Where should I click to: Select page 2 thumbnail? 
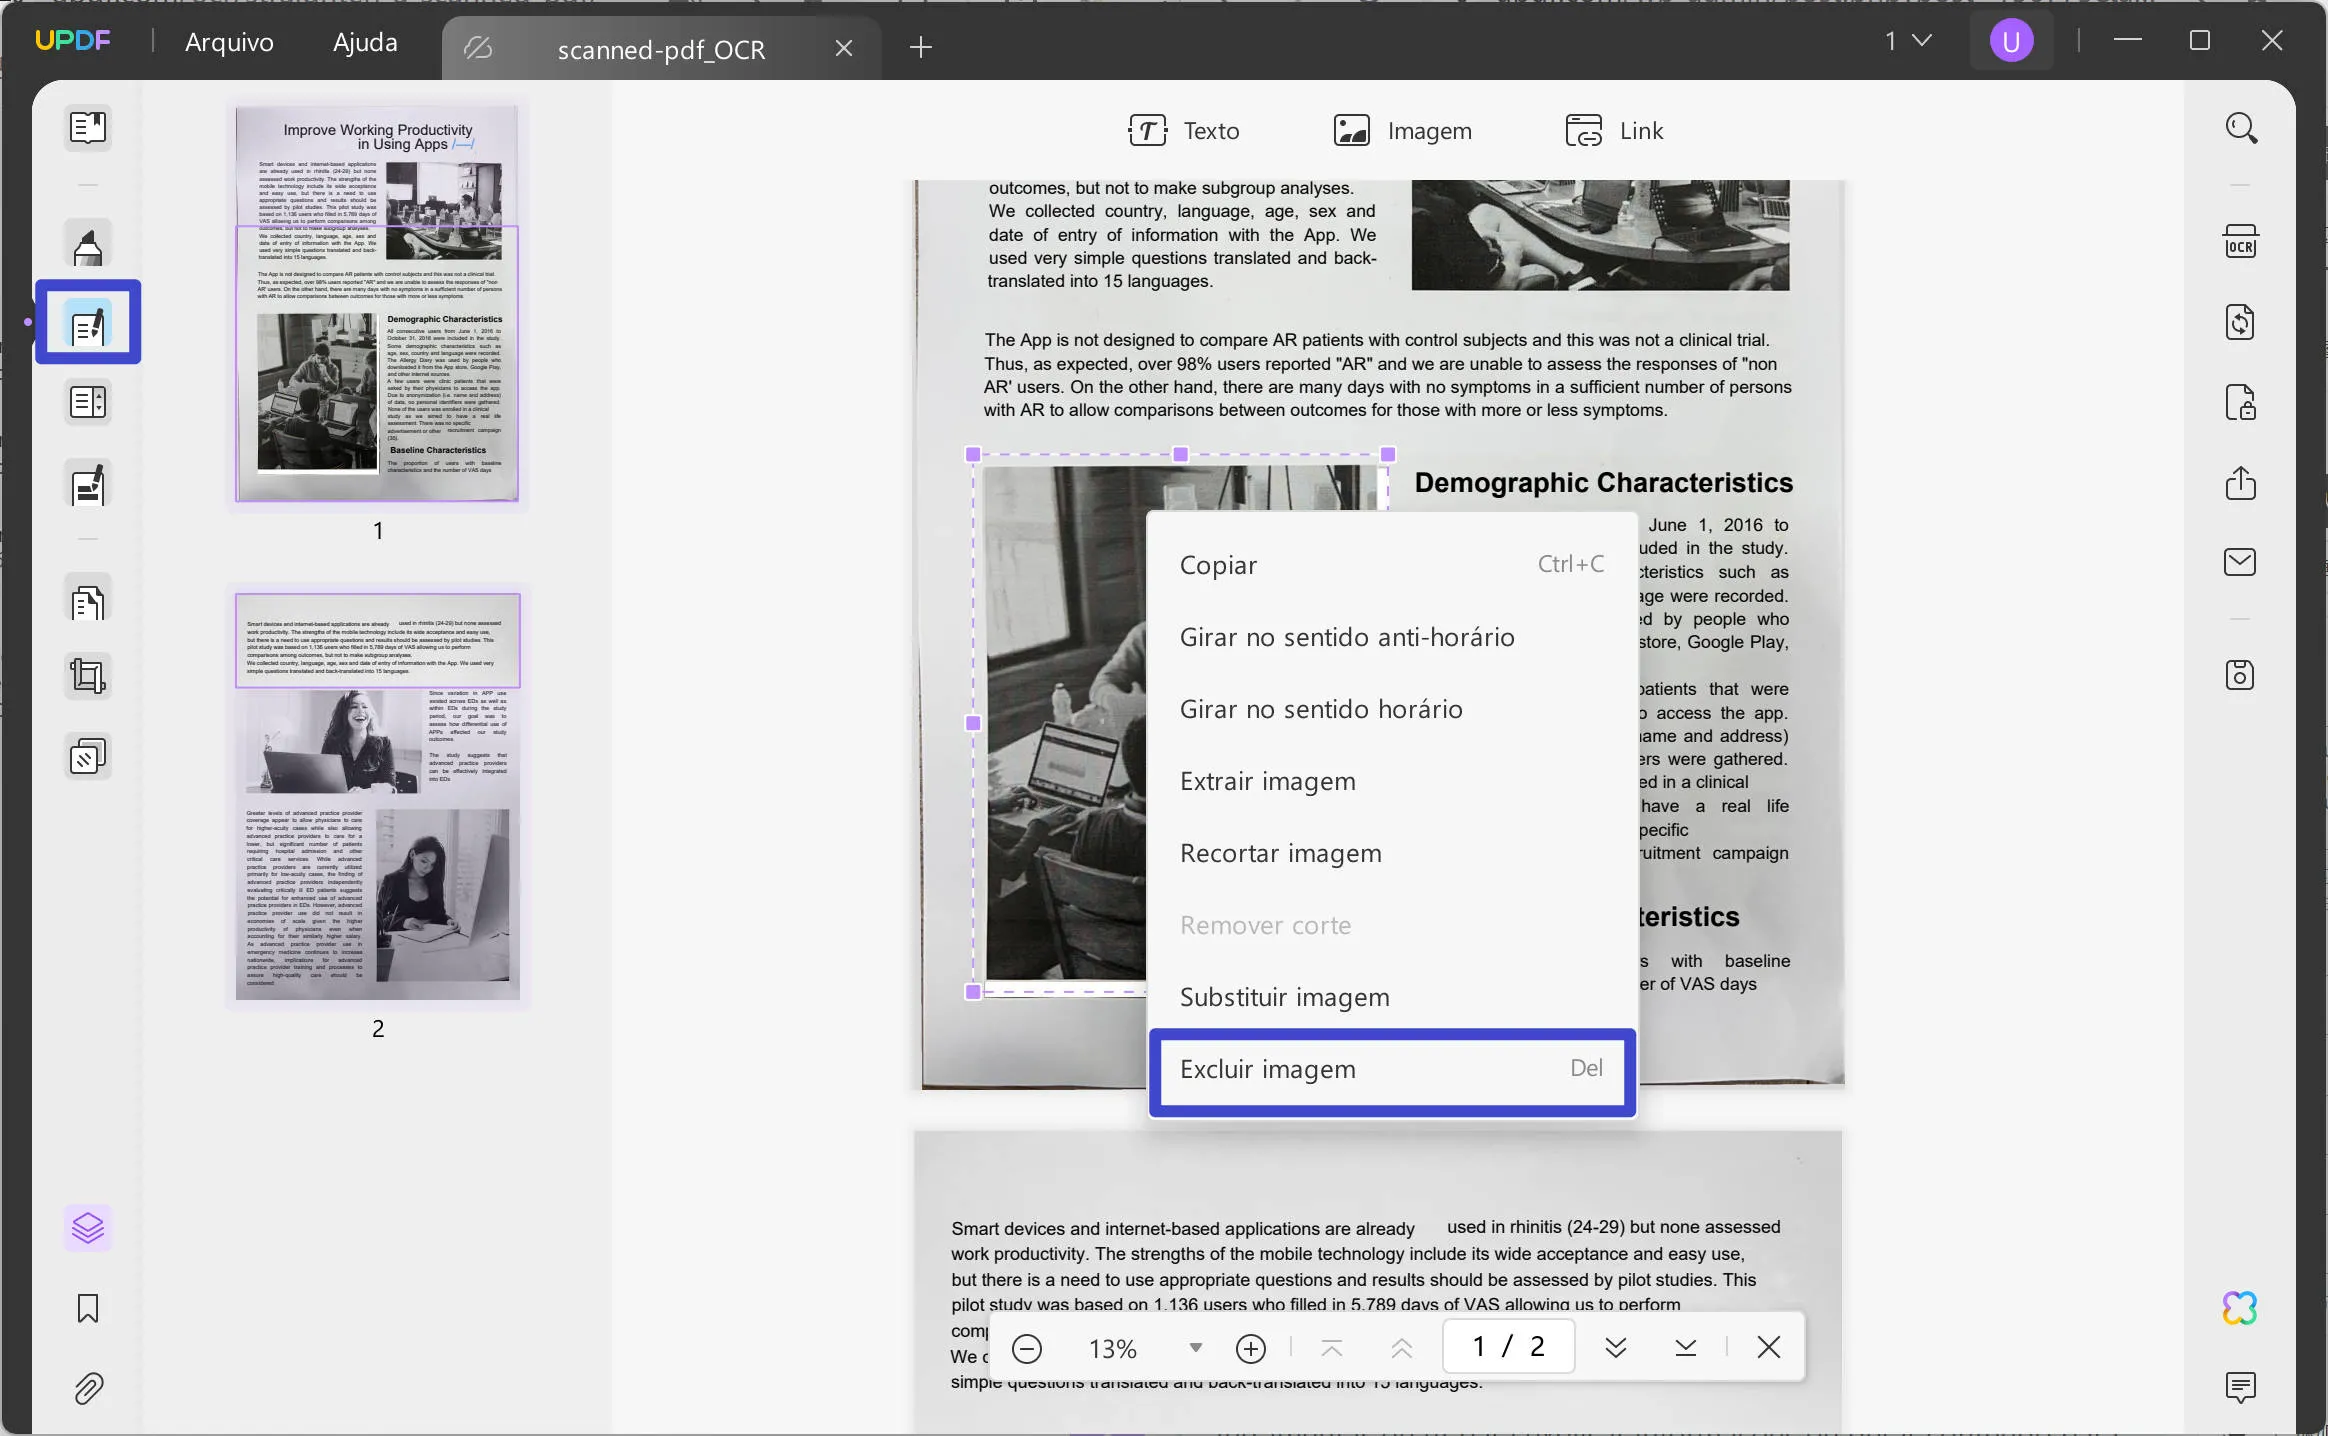point(378,797)
